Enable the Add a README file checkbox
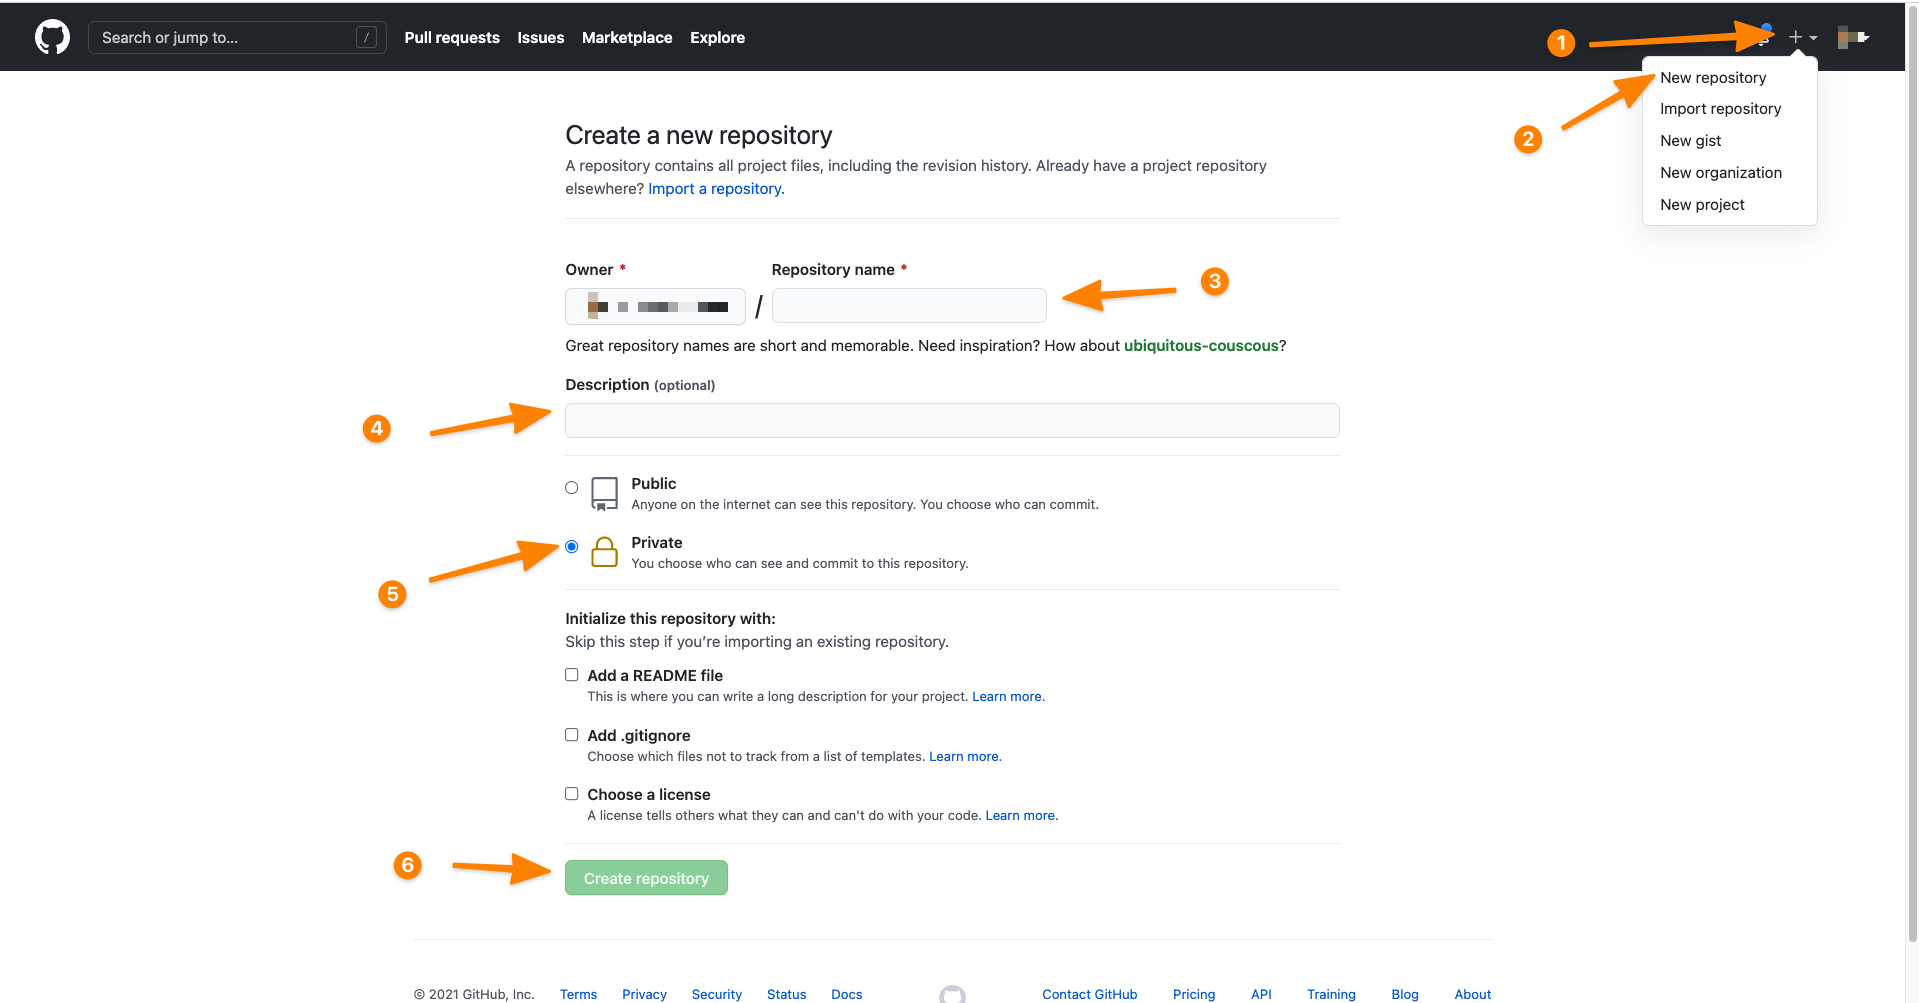Image resolution: width=1919 pixels, height=1003 pixels. click(571, 674)
